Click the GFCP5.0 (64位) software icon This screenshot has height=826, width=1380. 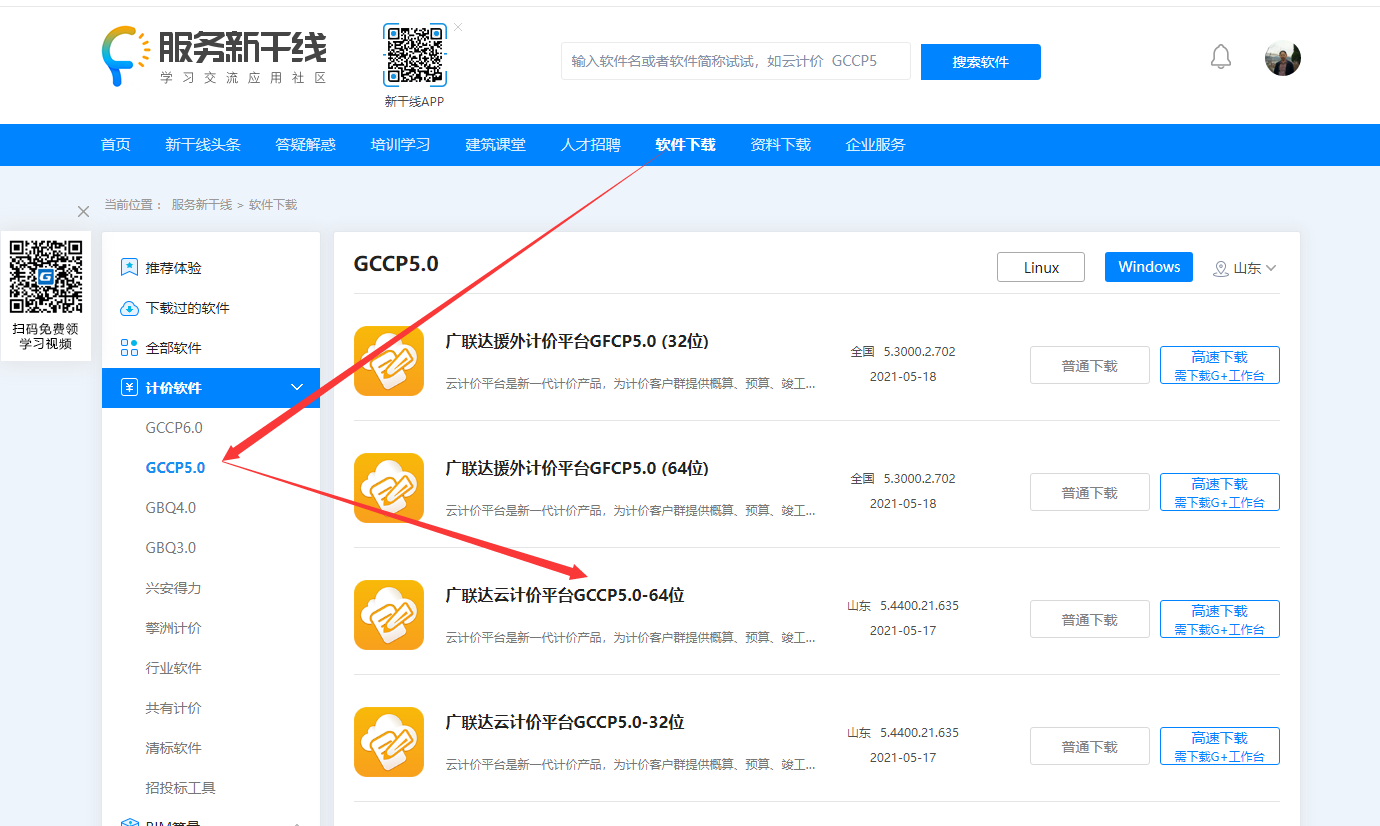click(x=389, y=488)
